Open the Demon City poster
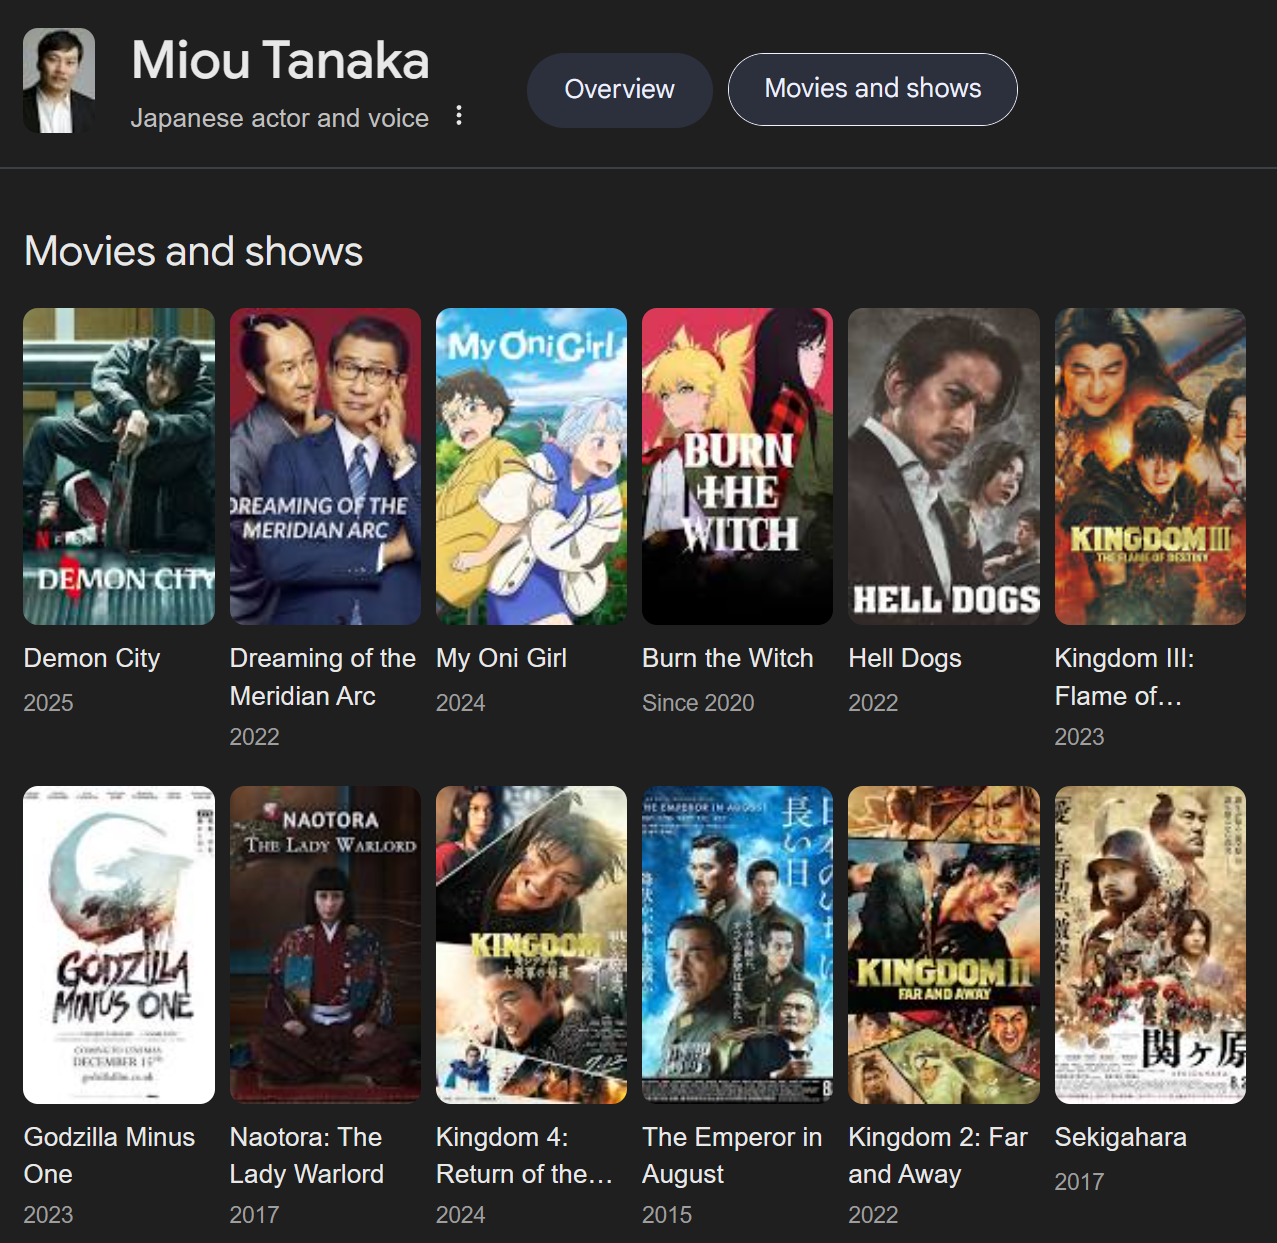 pos(119,466)
